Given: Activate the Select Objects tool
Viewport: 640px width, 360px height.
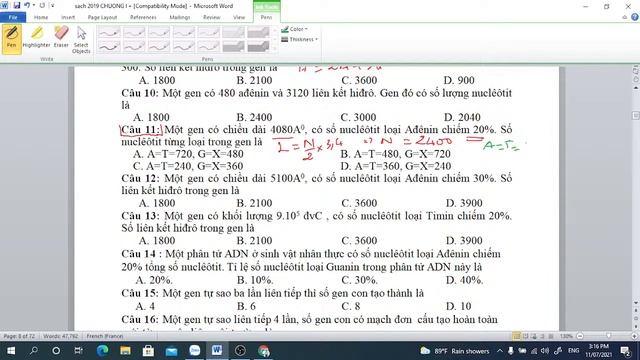Looking at the screenshot, I should (x=81, y=40).
